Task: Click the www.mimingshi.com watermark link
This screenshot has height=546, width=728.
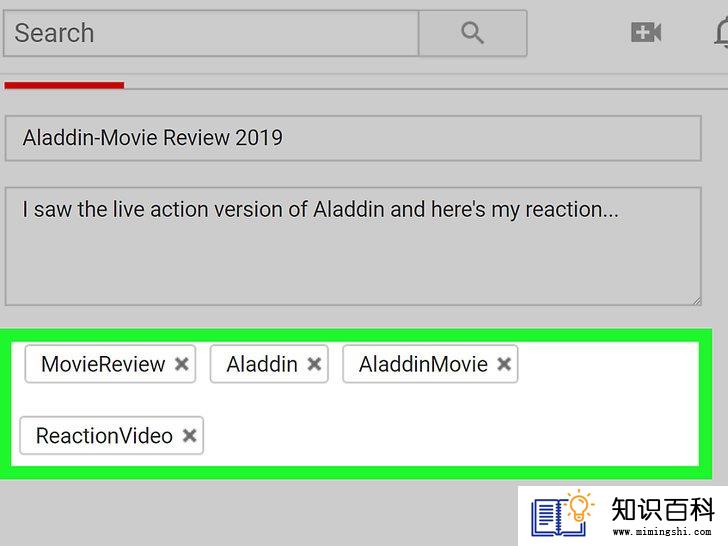Action: (662, 532)
